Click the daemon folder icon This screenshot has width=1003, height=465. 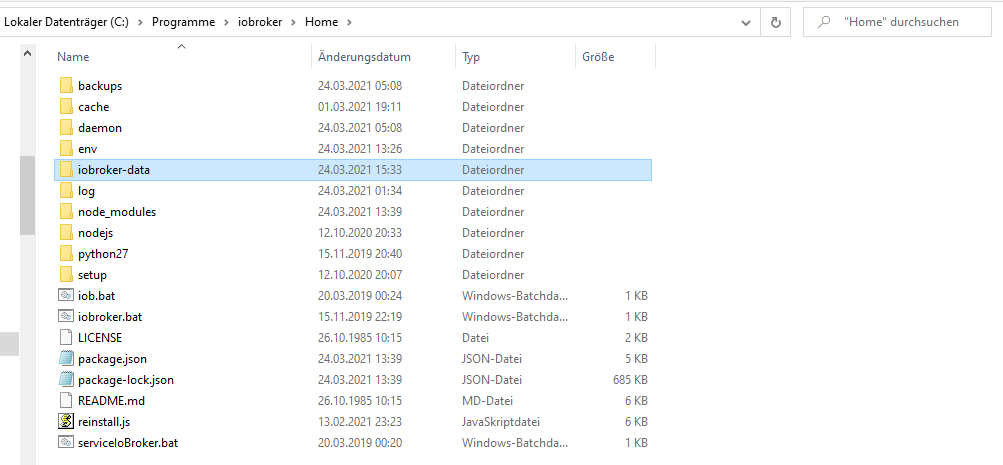point(66,128)
